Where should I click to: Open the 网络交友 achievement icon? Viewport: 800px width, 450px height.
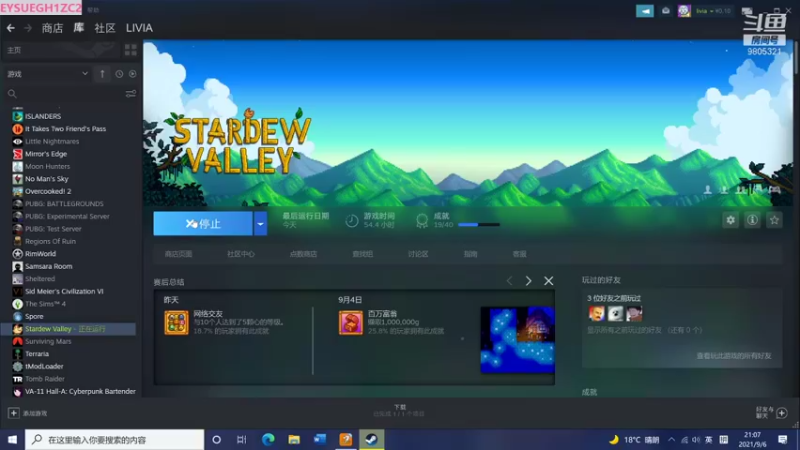176,322
